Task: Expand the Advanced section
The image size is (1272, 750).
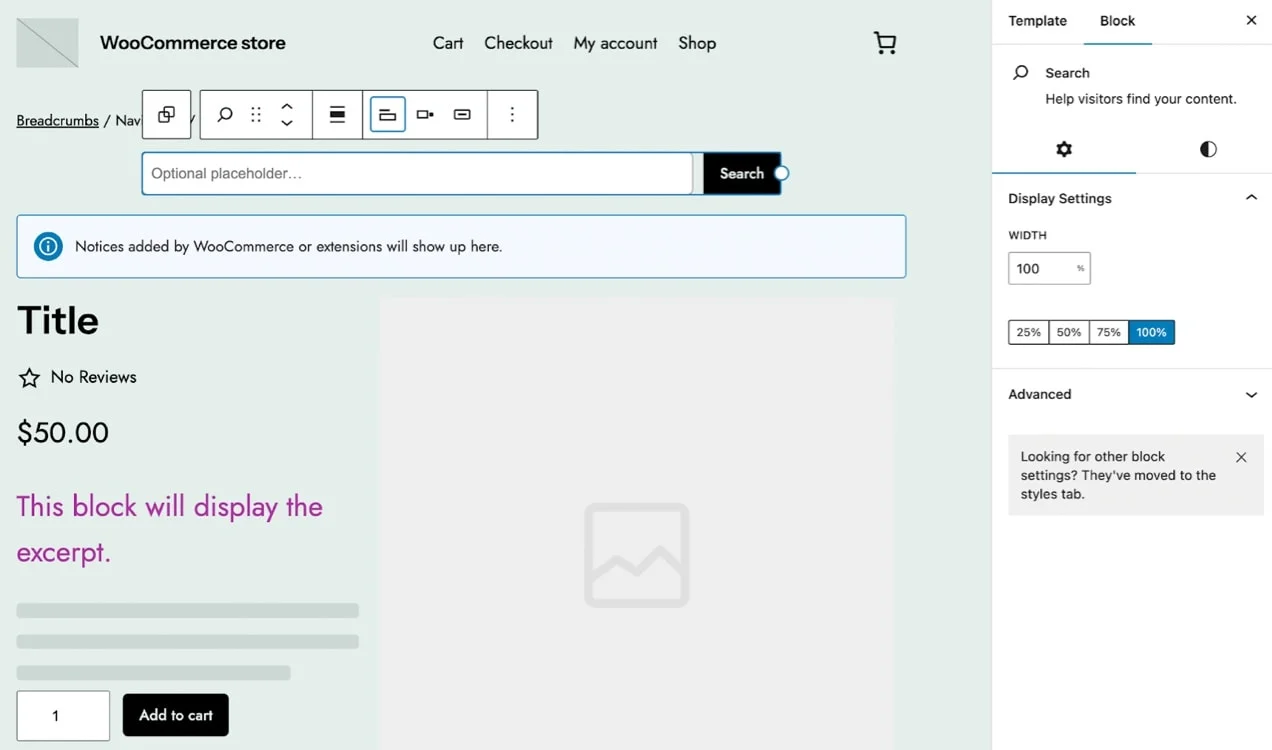Action: [x=1250, y=394]
